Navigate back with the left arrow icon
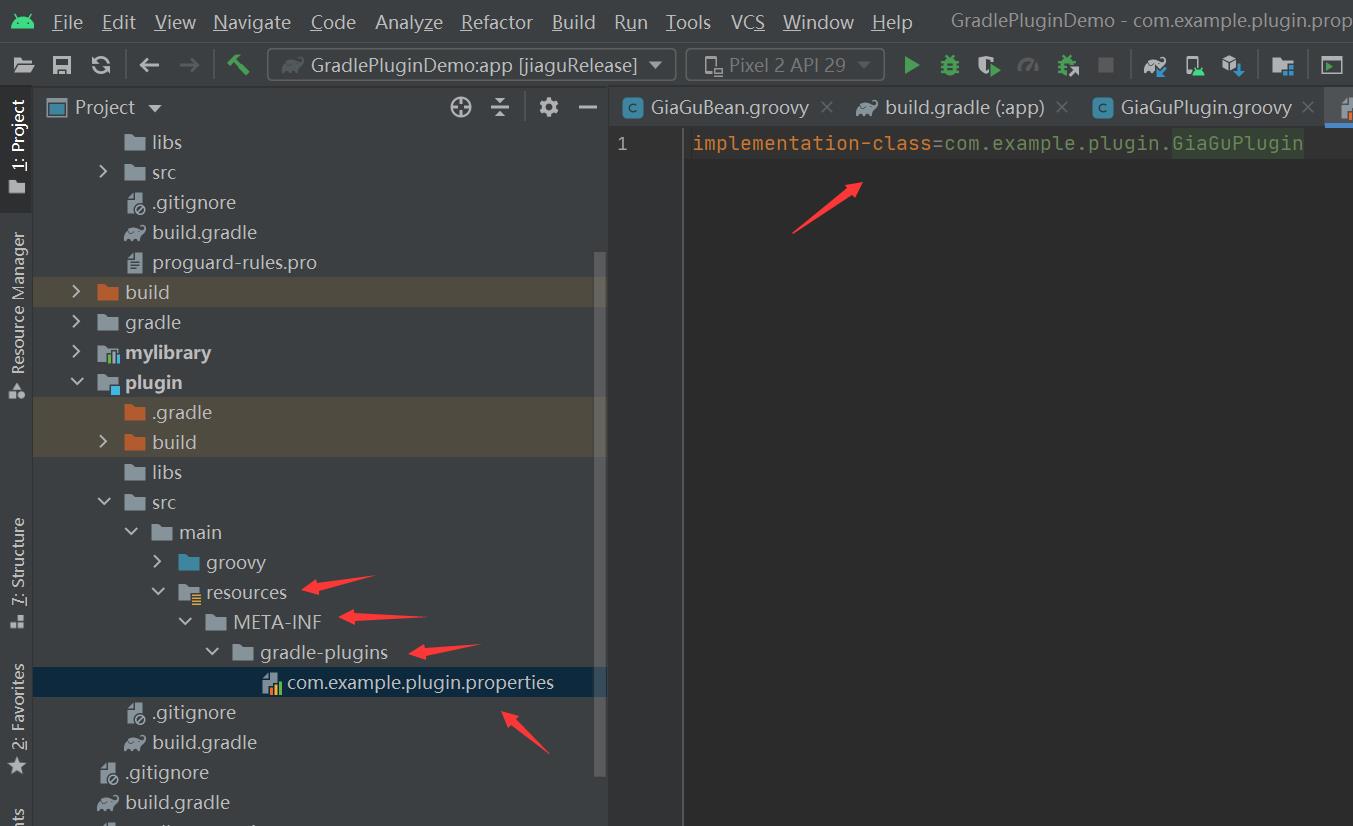 150,65
